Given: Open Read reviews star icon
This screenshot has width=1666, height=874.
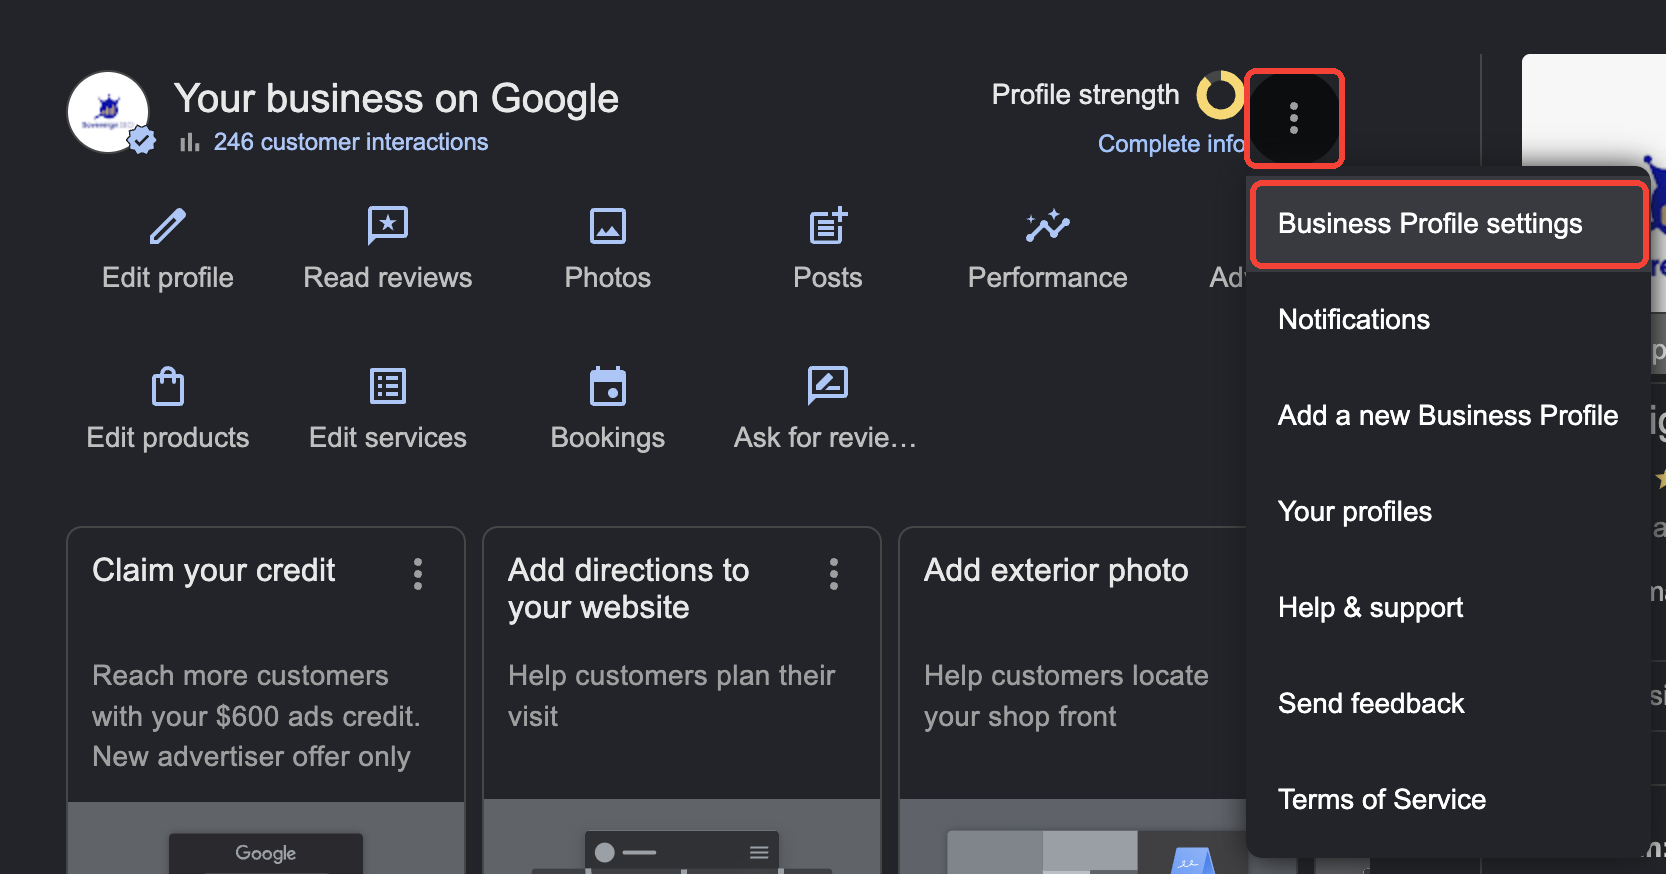Looking at the screenshot, I should click(388, 226).
